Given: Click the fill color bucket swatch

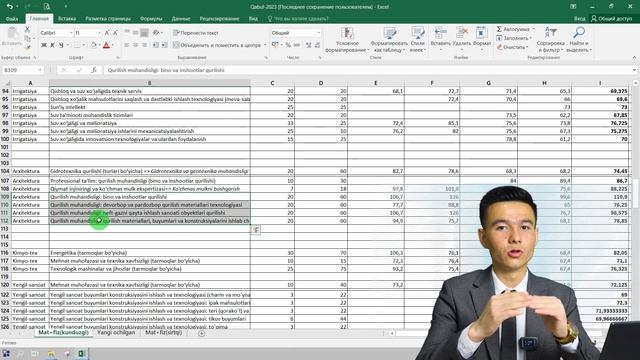Looking at the screenshot, I should click(x=93, y=45).
